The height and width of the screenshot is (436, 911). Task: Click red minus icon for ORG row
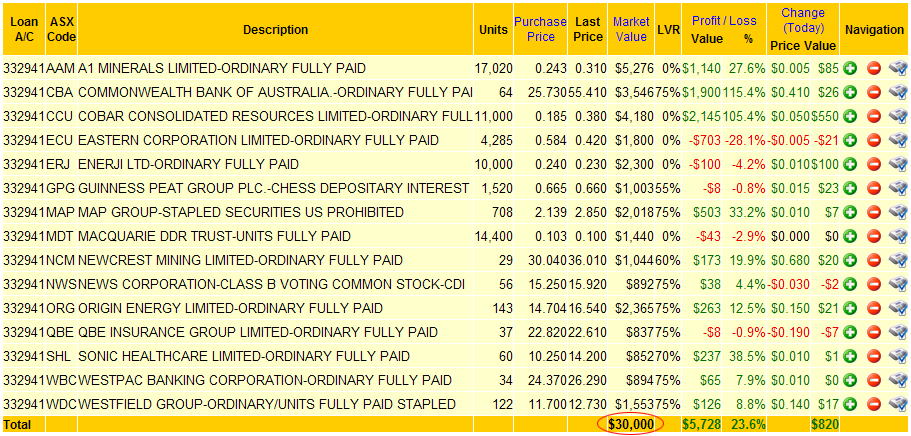point(873,309)
